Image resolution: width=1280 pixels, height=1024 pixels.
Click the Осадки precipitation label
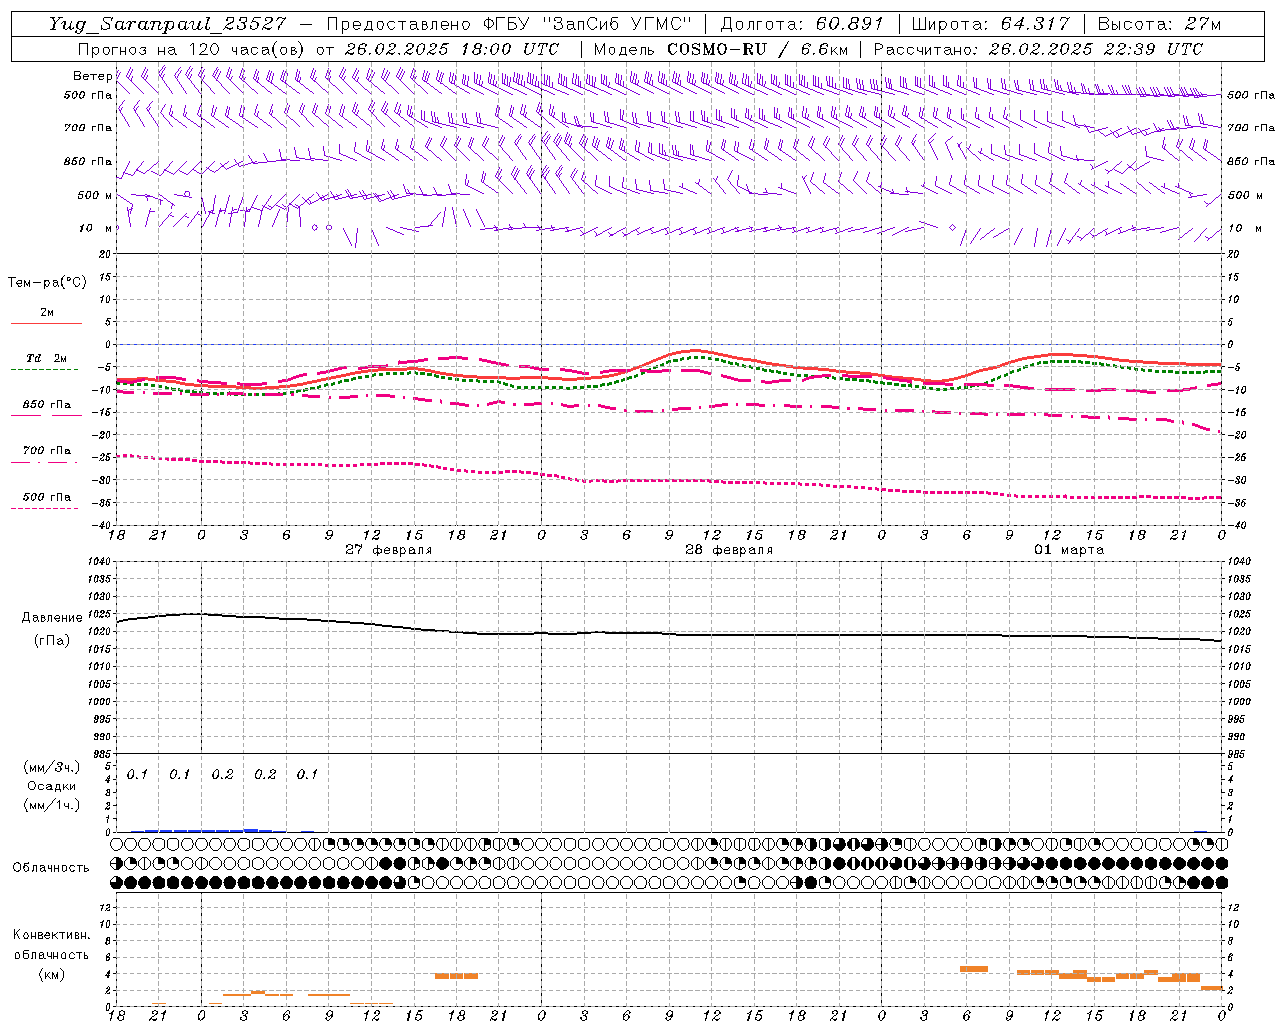[52, 786]
